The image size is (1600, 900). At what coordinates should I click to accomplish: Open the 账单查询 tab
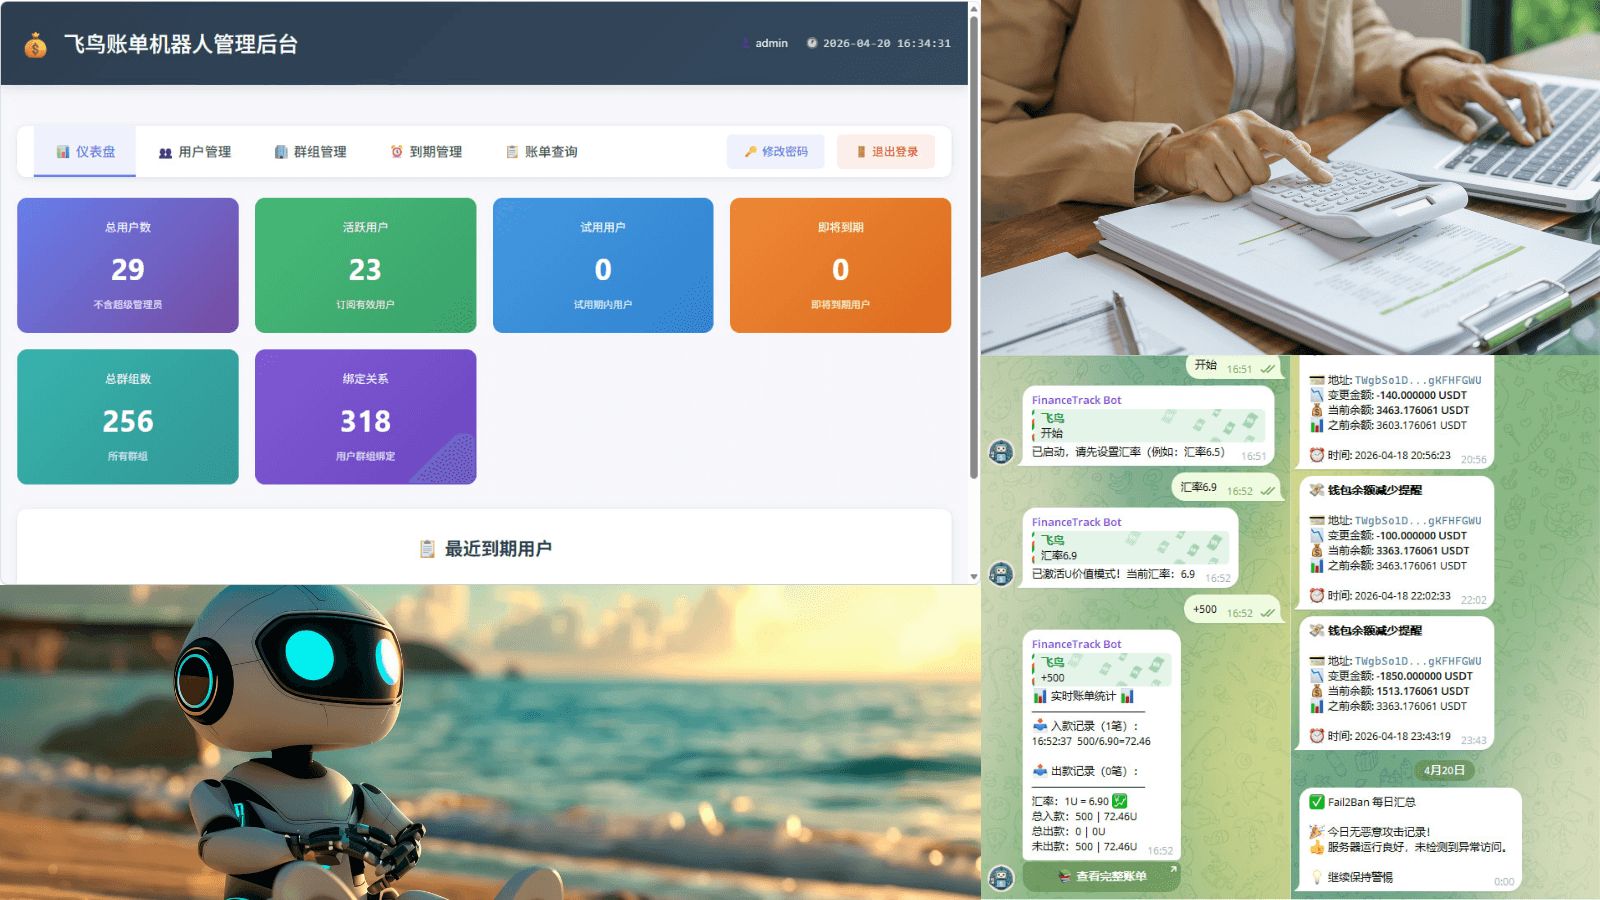pos(541,152)
